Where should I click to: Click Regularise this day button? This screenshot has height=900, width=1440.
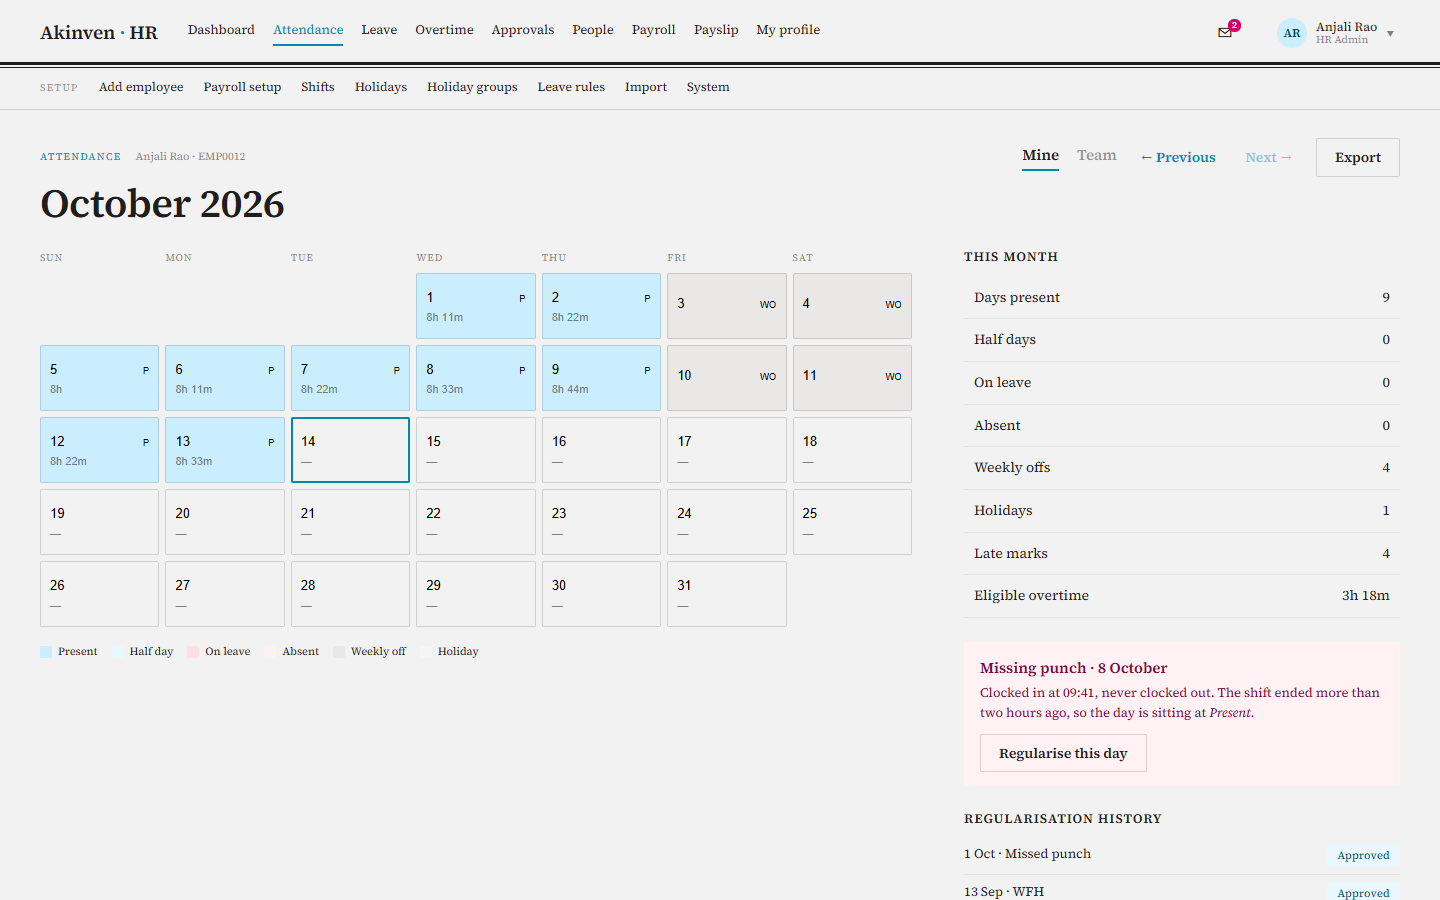click(1063, 753)
